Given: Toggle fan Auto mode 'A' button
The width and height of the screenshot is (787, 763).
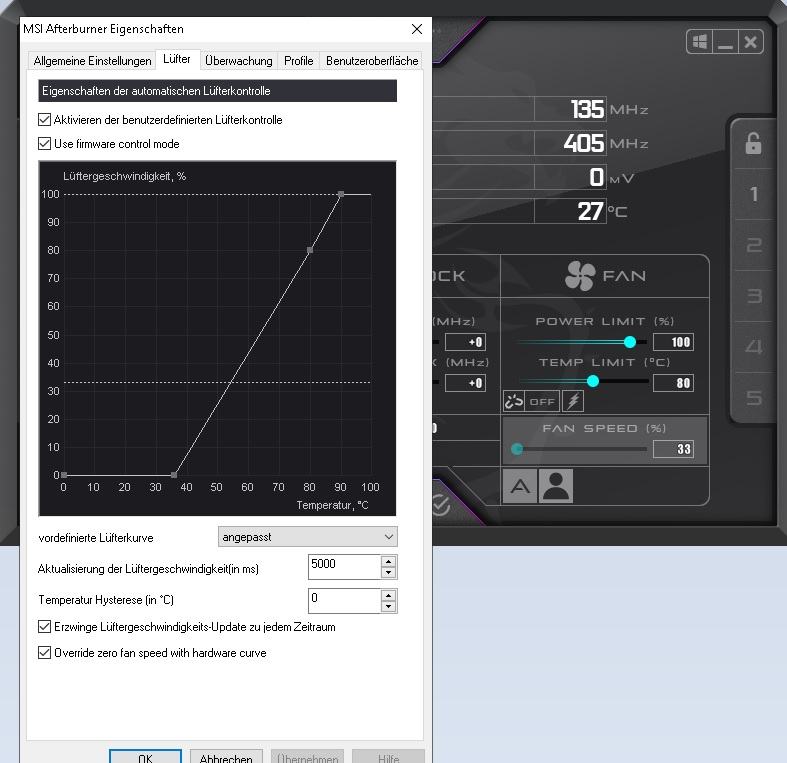Looking at the screenshot, I should pos(519,486).
